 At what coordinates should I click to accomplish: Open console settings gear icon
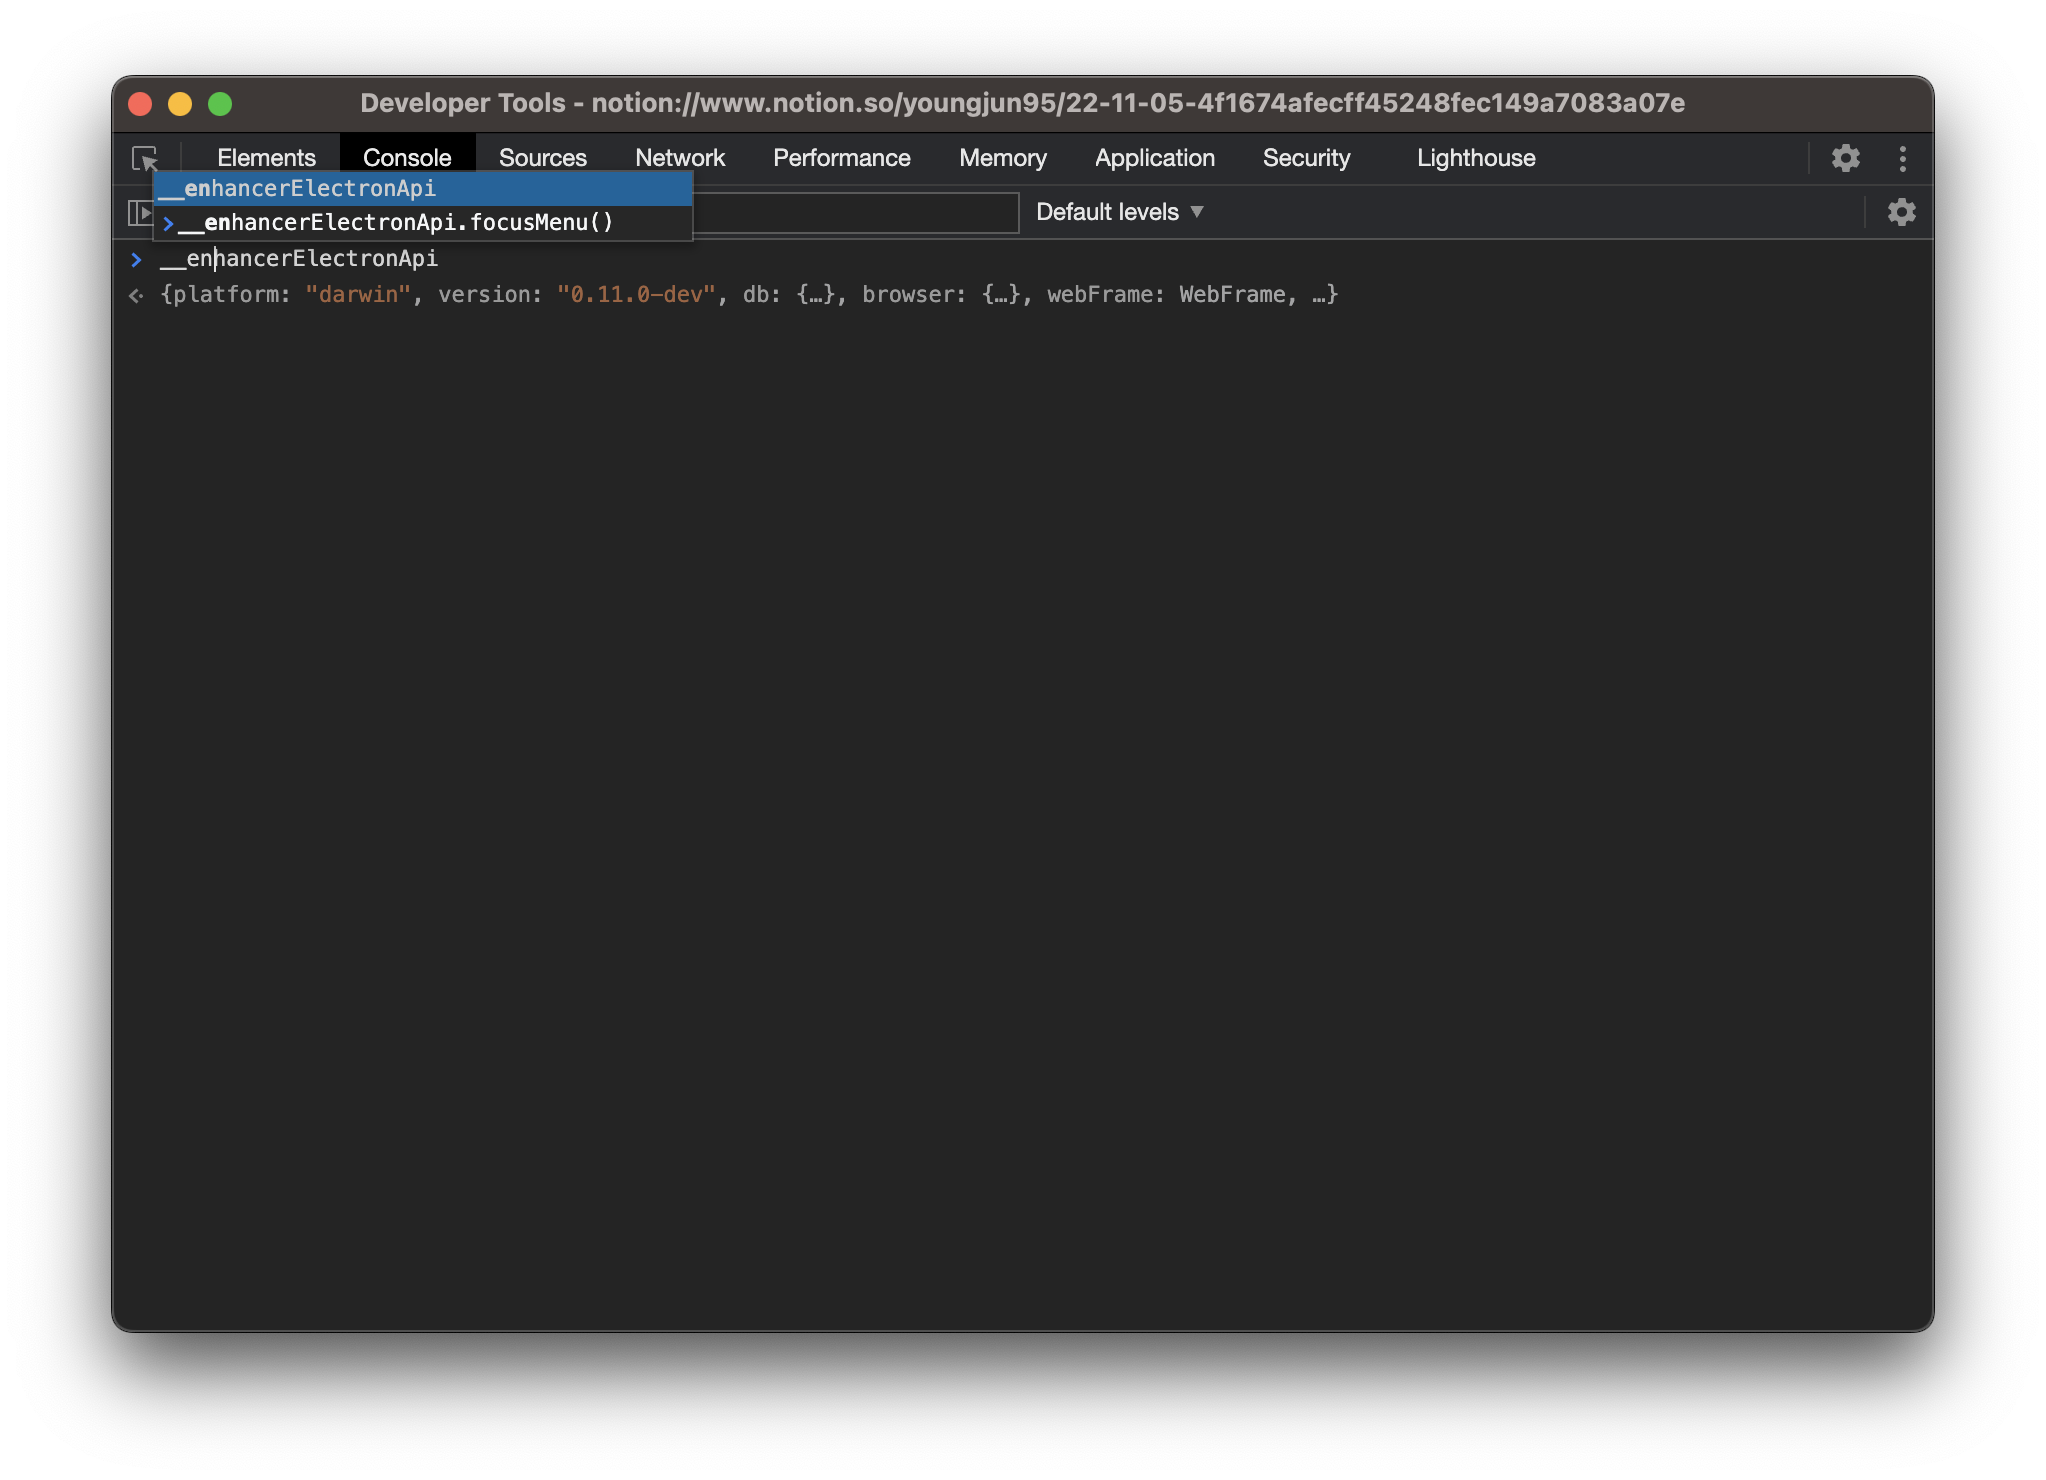coord(1901,212)
